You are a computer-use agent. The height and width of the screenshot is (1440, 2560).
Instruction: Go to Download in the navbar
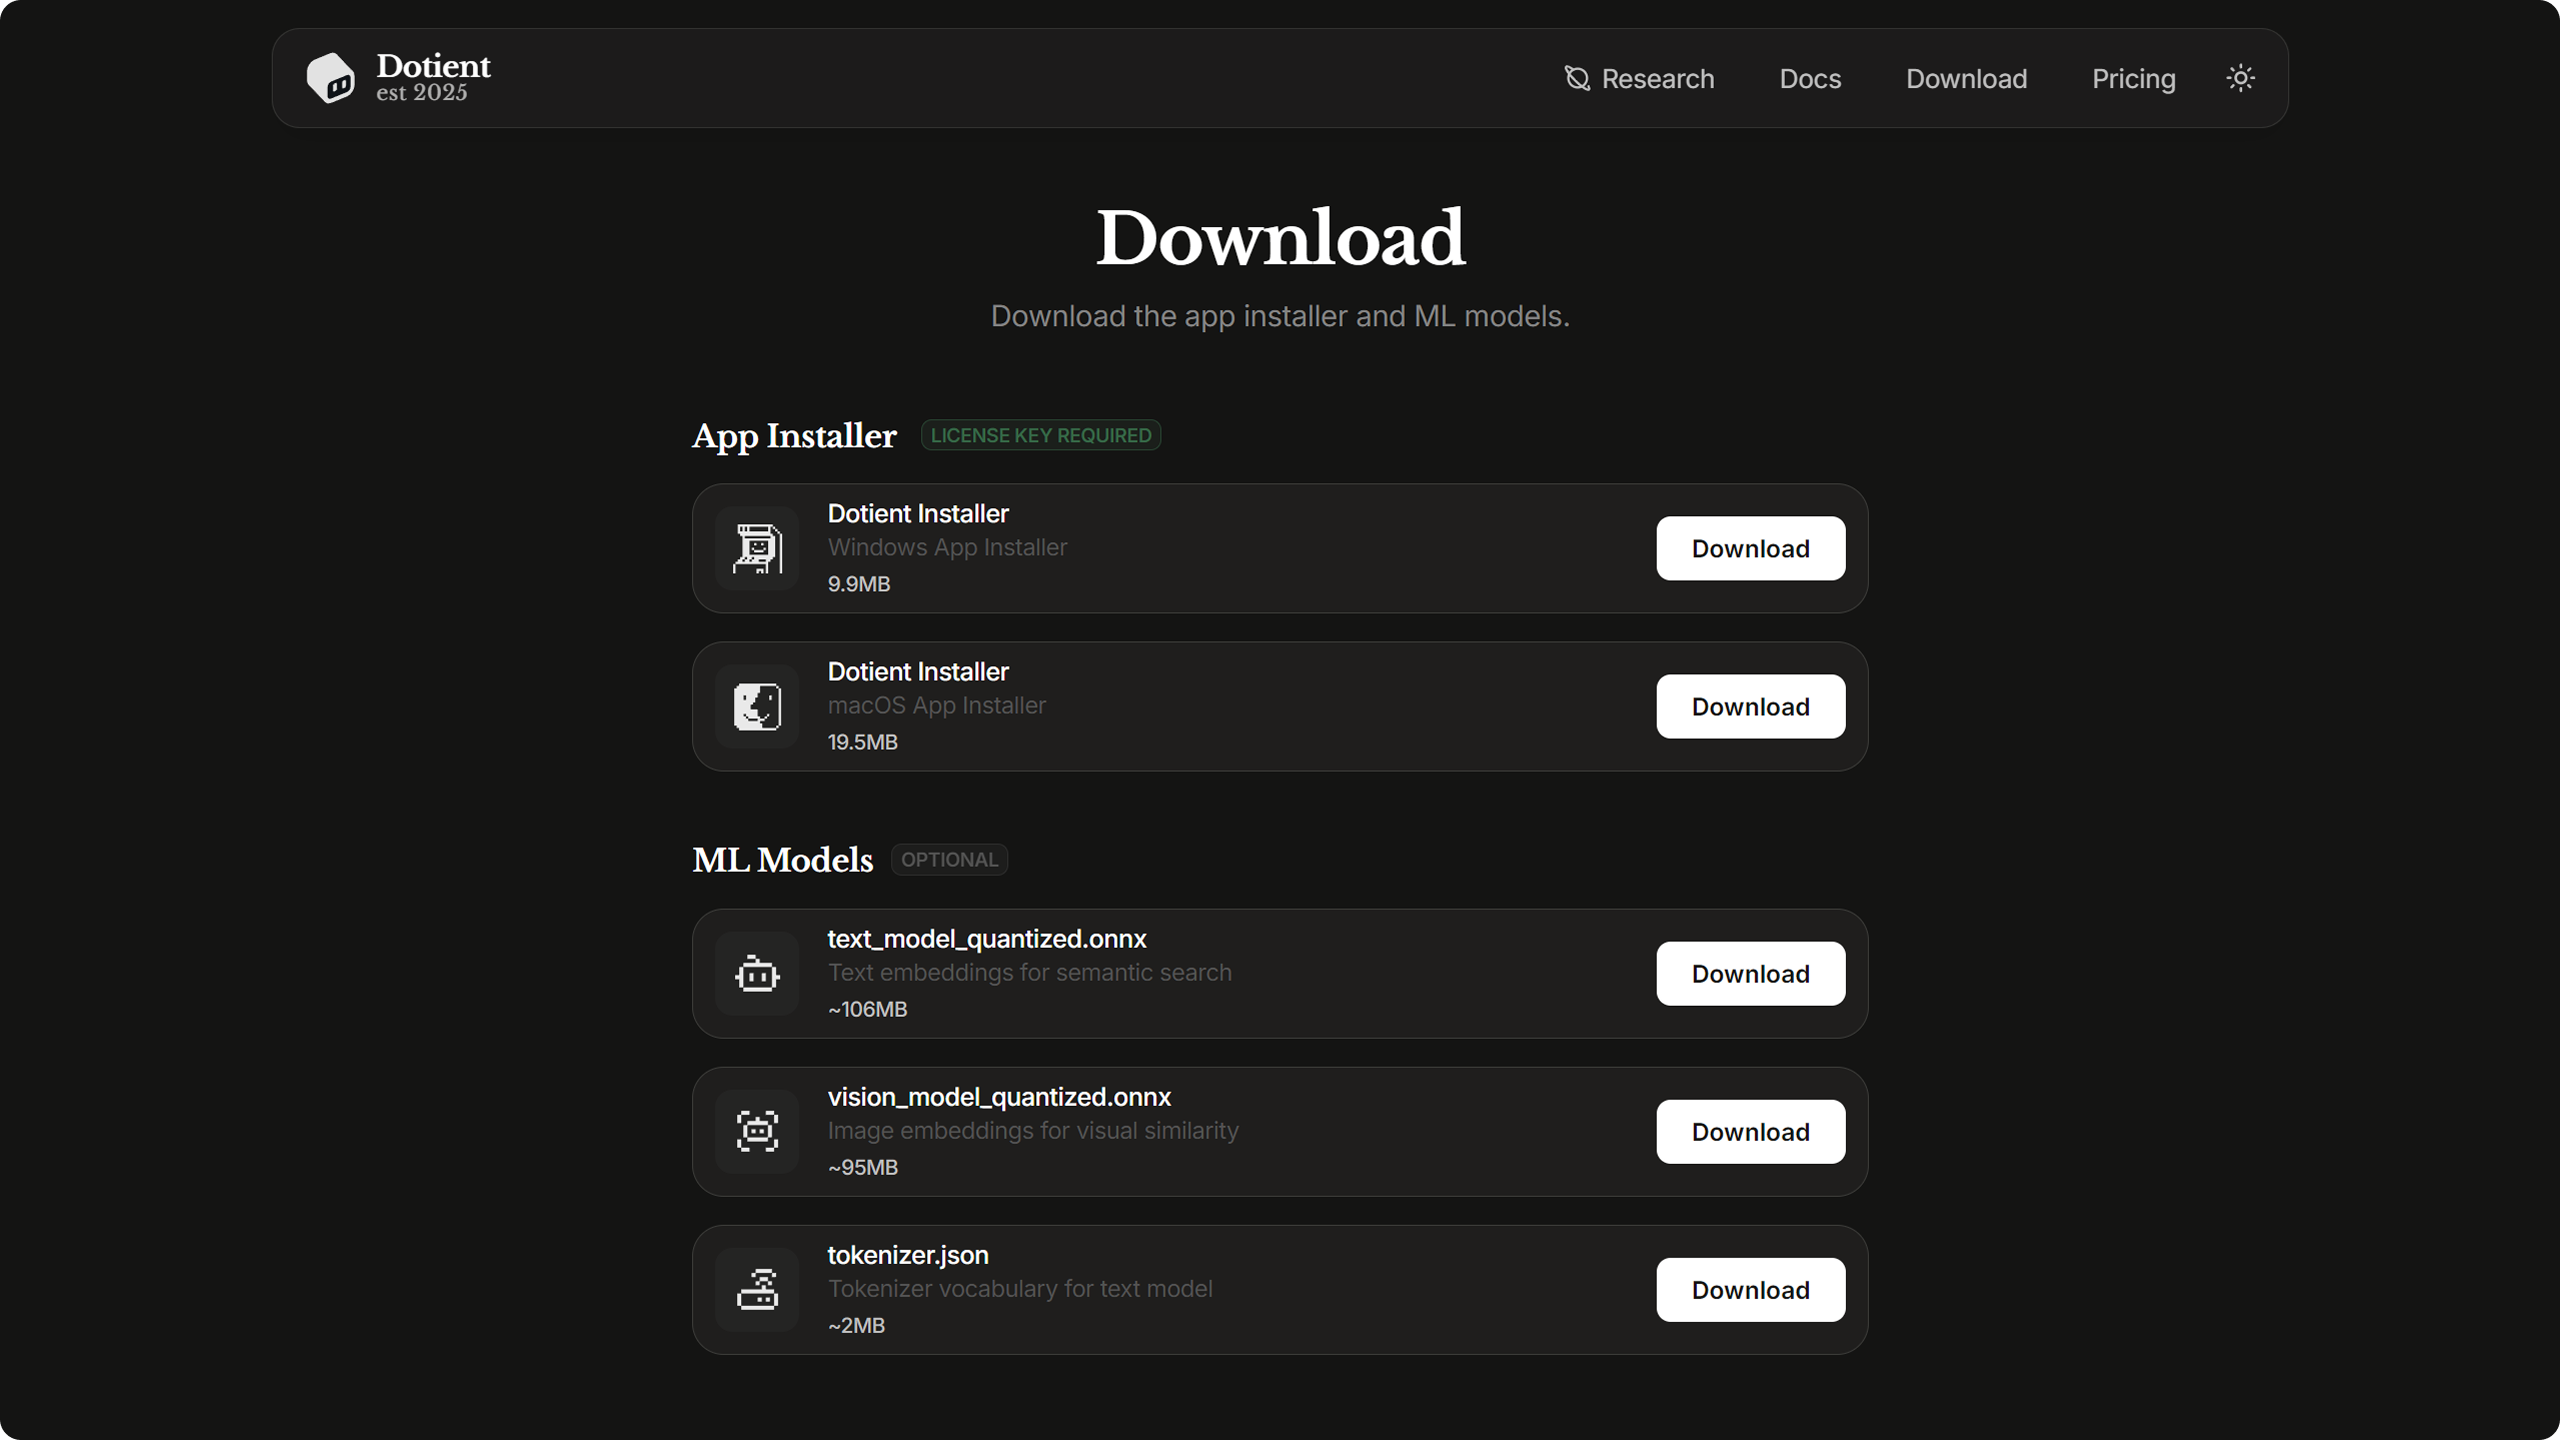1966,78
